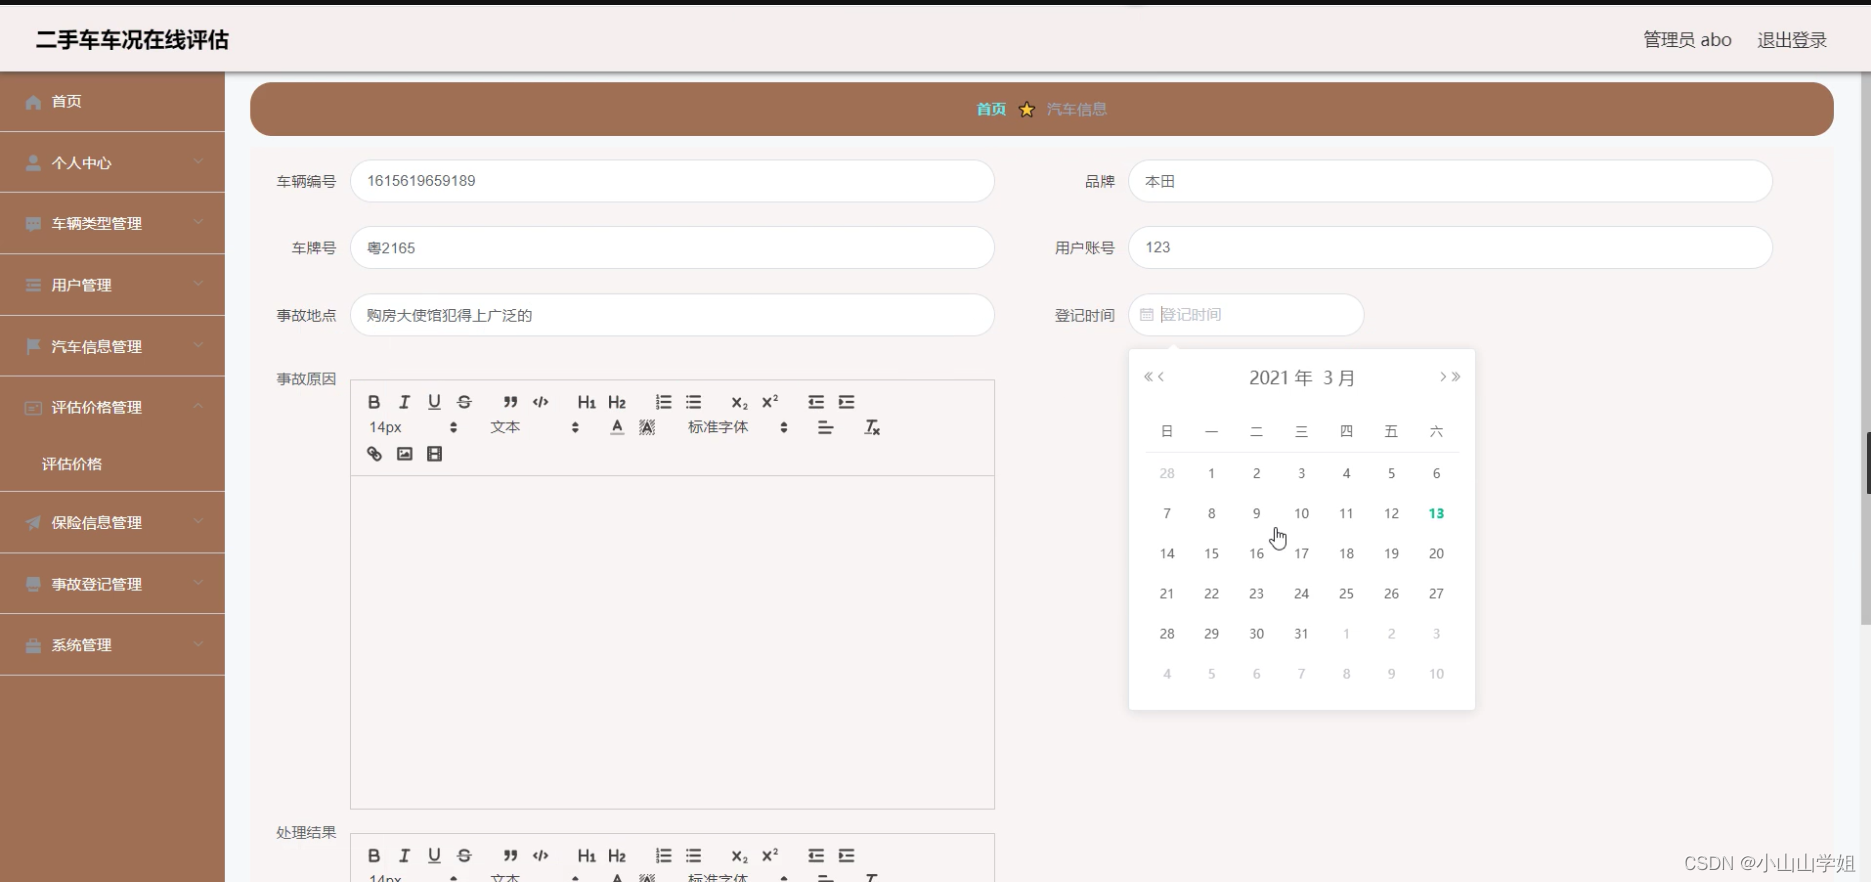Apply subscript in the 事故原因 editor
Viewport: 1871px width, 882px height.
point(739,402)
